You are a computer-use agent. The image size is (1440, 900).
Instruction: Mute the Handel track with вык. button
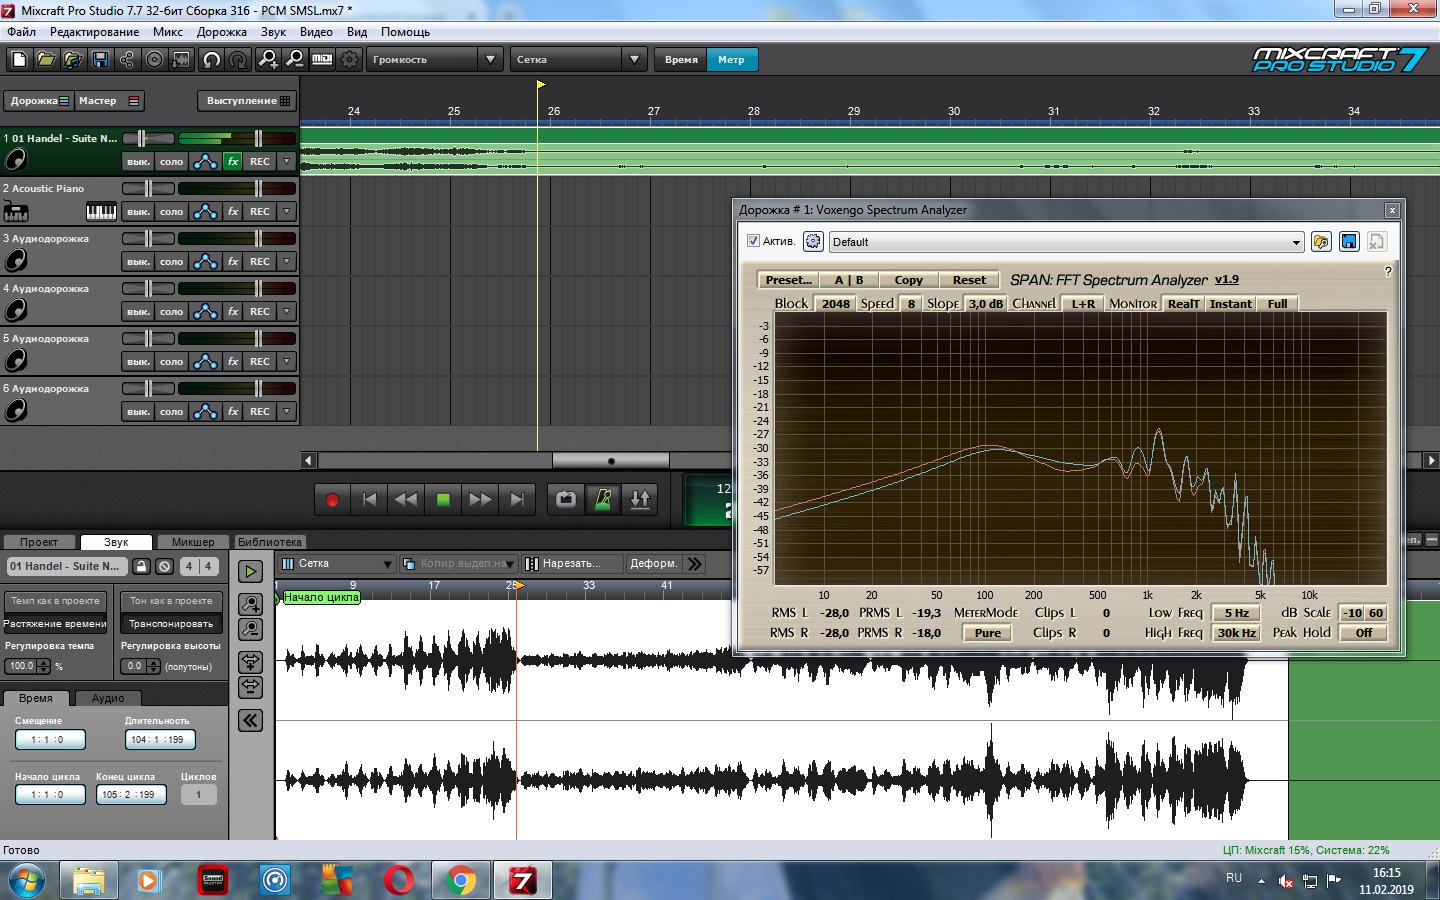click(x=138, y=161)
